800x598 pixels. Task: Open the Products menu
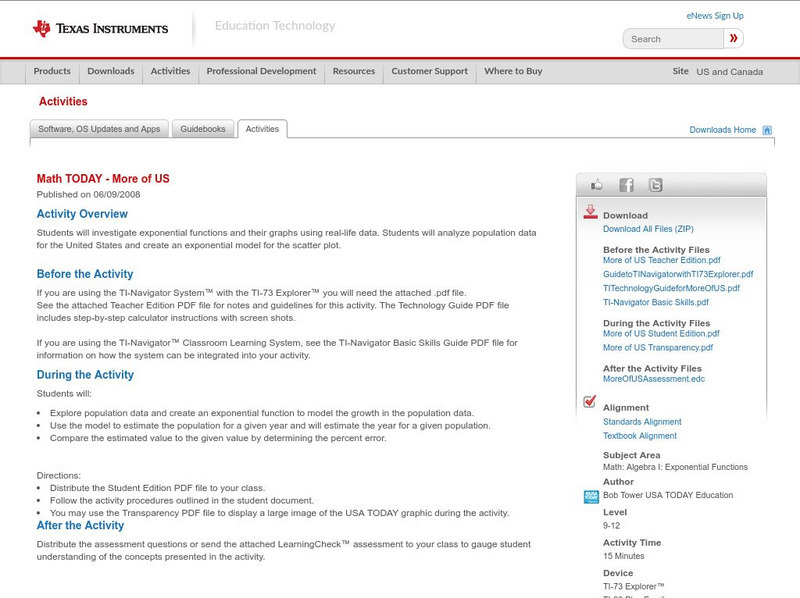click(52, 71)
